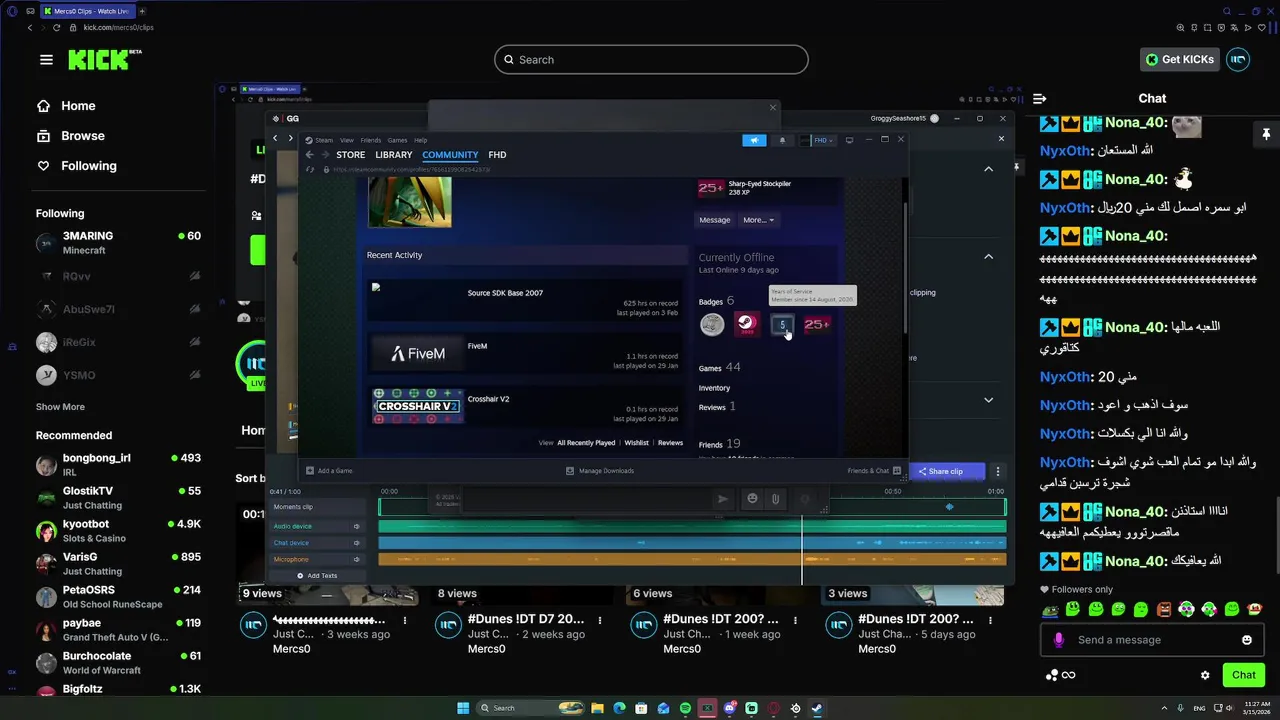
Task: Open the FHD tab in Steam
Action: [x=497, y=155]
